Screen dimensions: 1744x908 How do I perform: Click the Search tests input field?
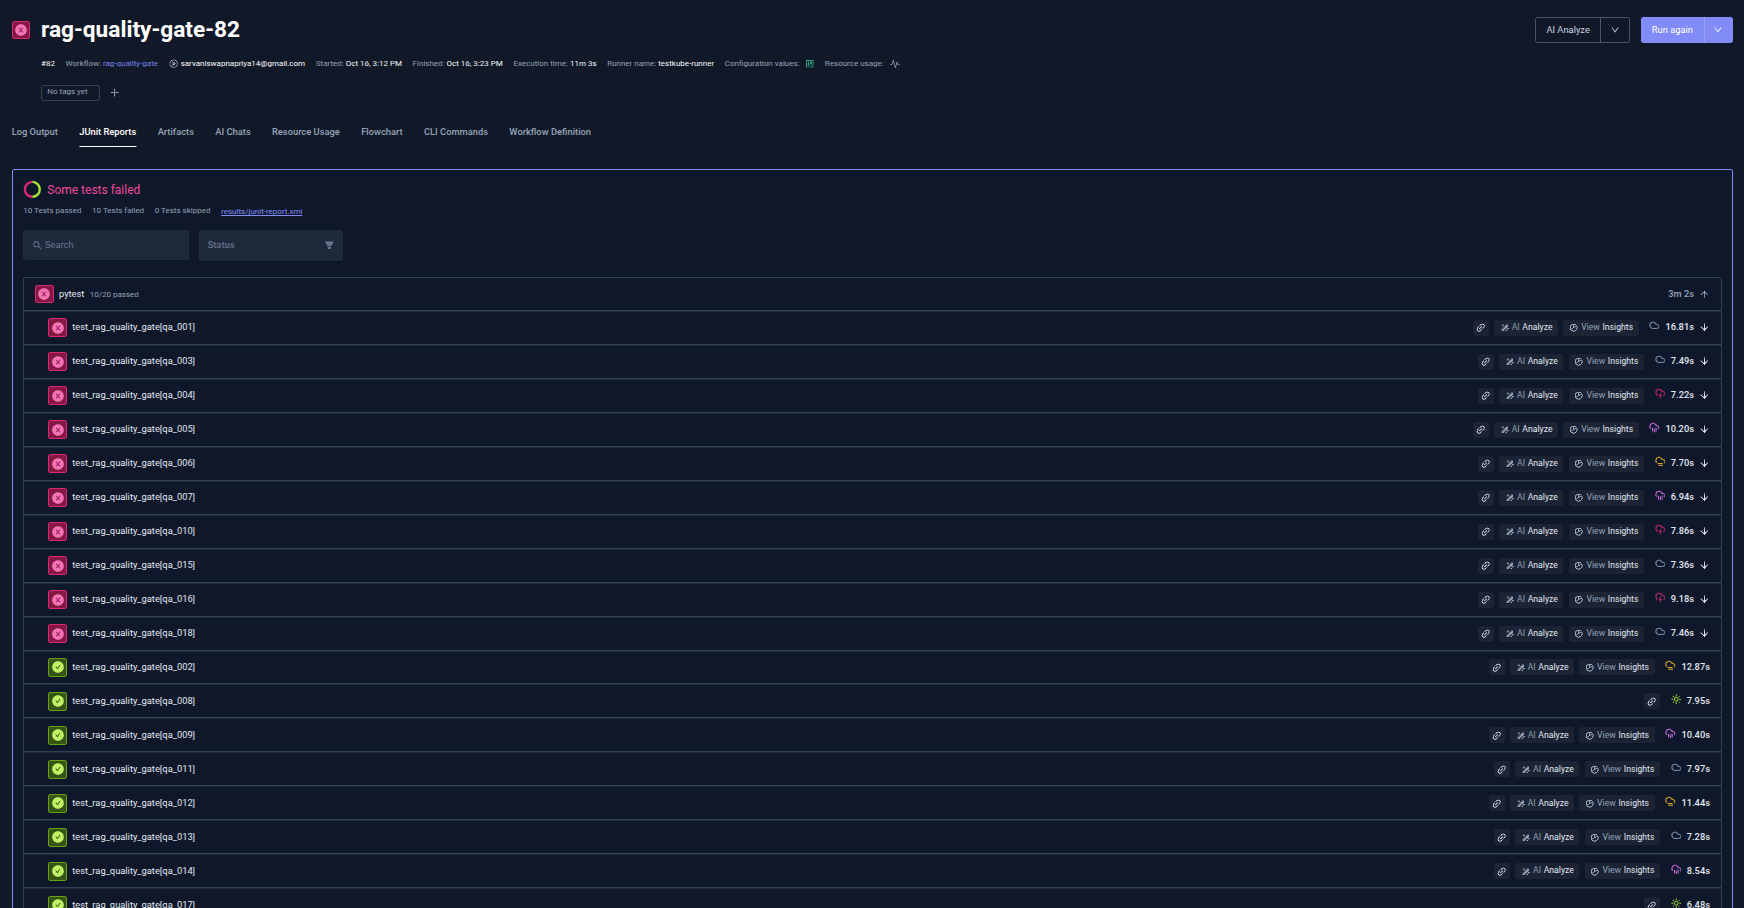106,245
